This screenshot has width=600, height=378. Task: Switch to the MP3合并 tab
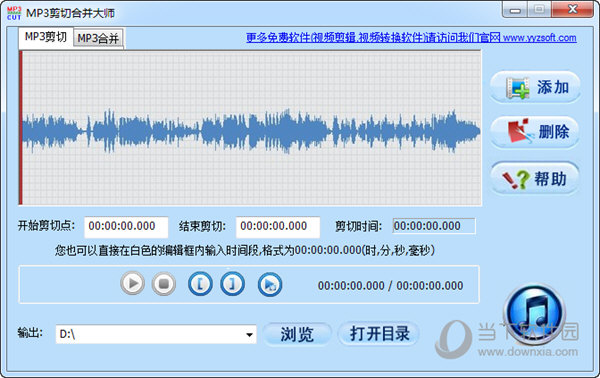98,38
